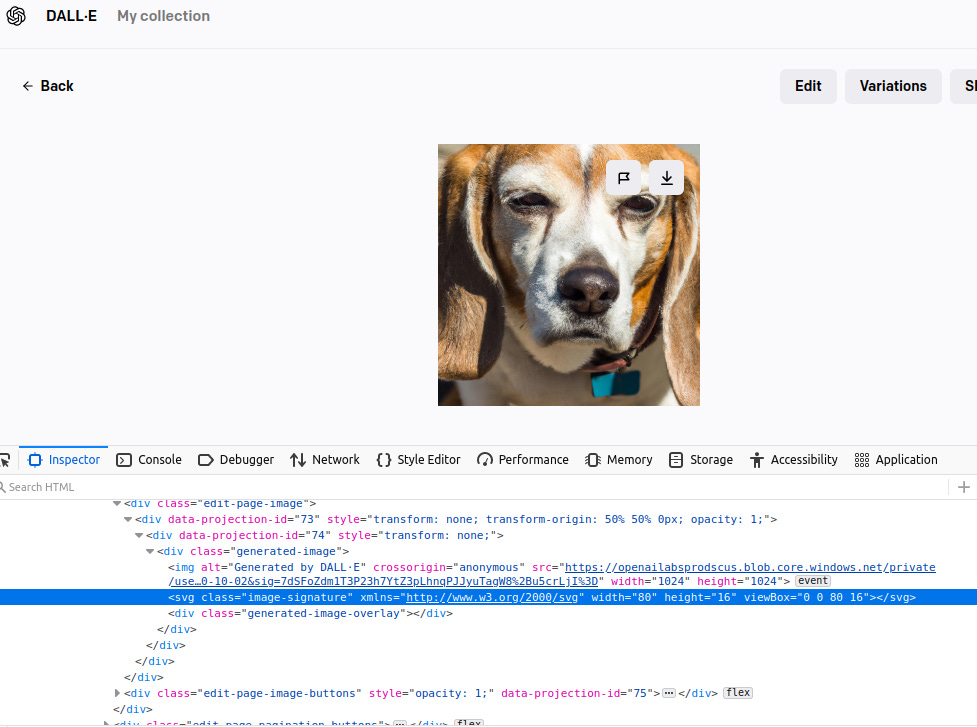Select the img Generated by DALL·E node
The width and height of the screenshot is (977, 727).
click(488, 574)
